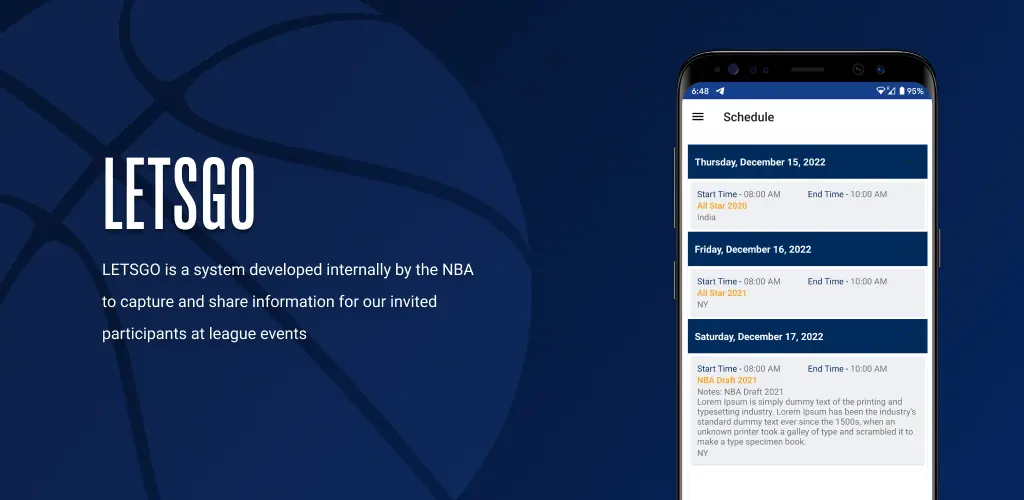Open the NBA Draft 2021 event link
This screenshot has height=500, width=1024.
(727, 380)
